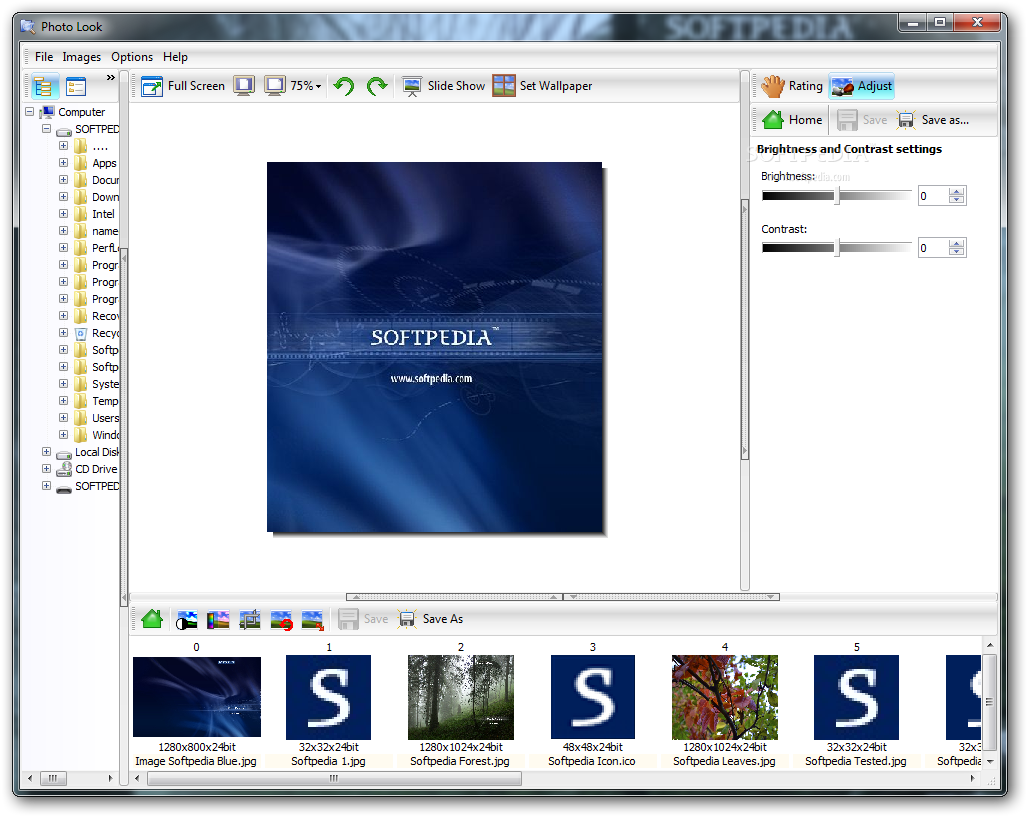Select the Computer root item
Screen dimensions: 1028x817
pyautogui.click(x=81, y=112)
